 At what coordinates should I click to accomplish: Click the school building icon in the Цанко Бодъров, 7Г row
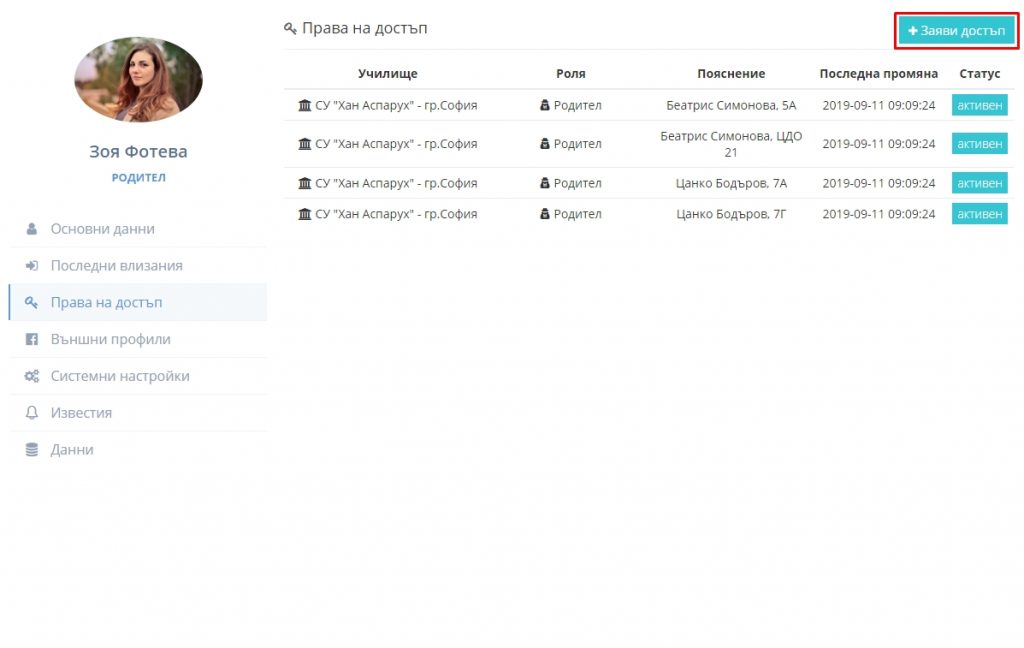[x=304, y=214]
